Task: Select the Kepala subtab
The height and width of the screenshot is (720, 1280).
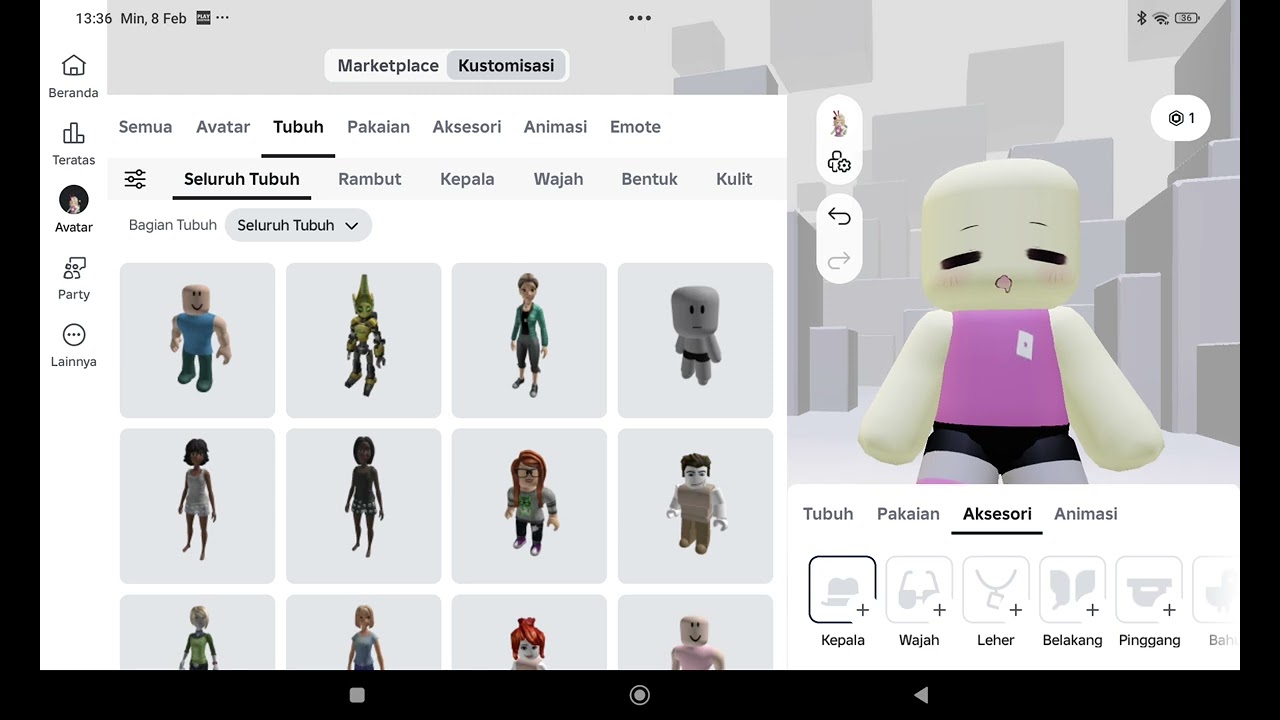Action: pyautogui.click(x=467, y=179)
